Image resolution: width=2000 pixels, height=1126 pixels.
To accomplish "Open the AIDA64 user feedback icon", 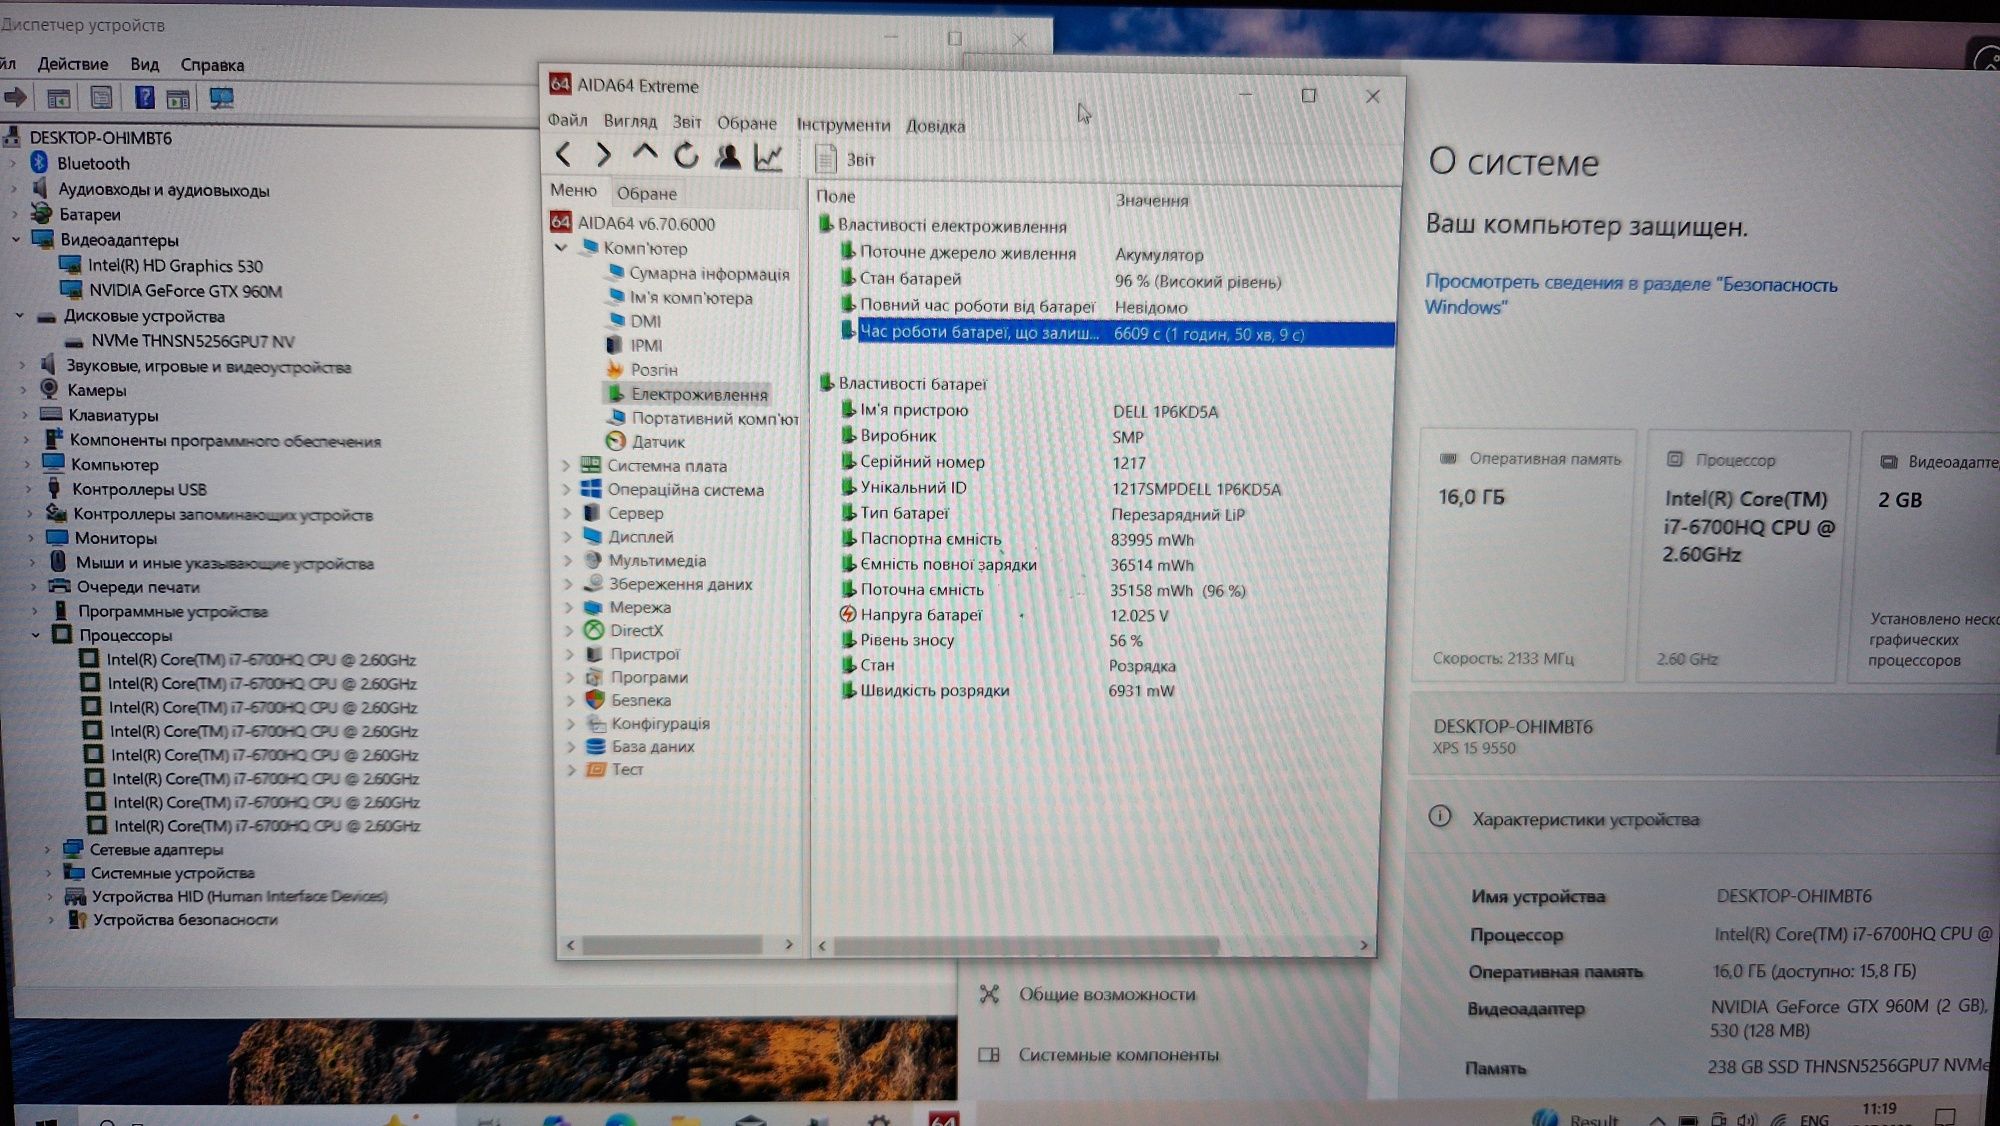I will point(728,157).
